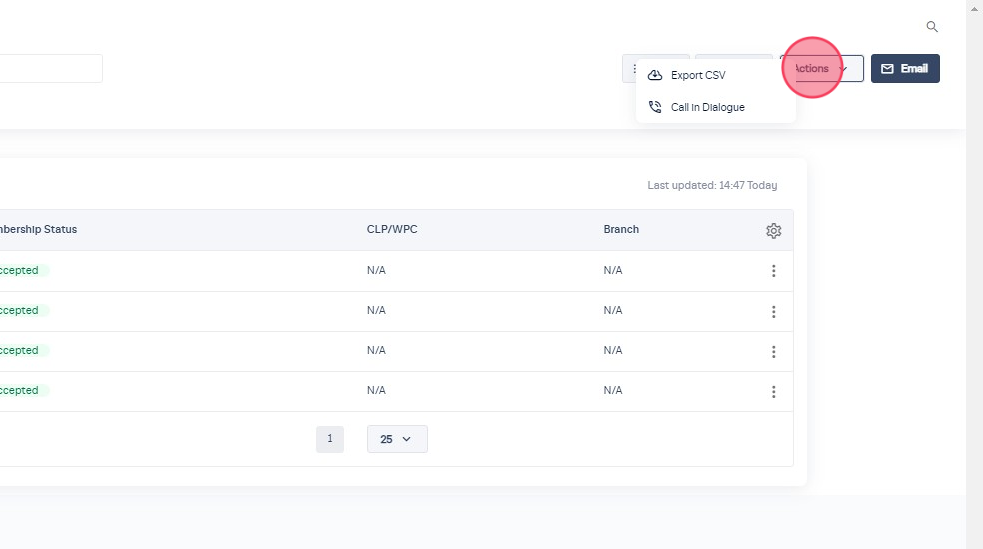Expand the 25 rows-per-page dropdown

[x=397, y=439]
